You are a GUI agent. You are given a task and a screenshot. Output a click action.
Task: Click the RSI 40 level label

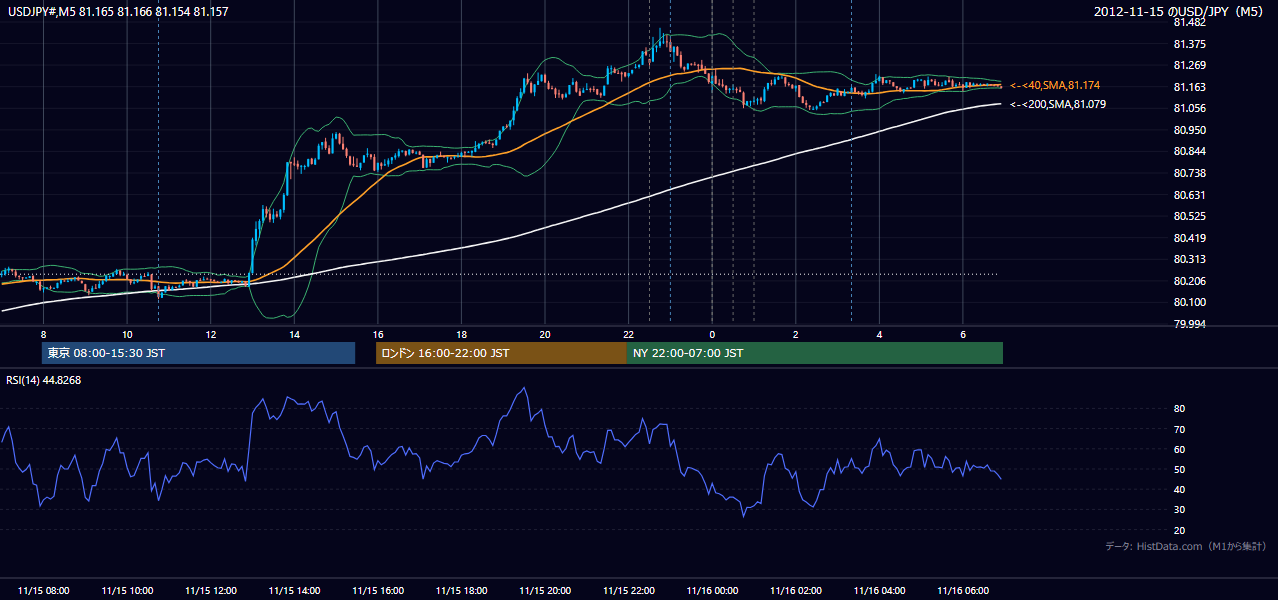(1180, 489)
